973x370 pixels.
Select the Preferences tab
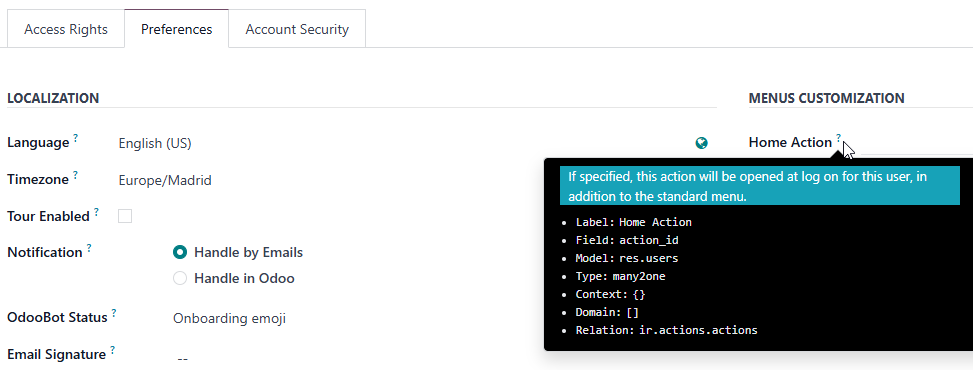click(176, 29)
